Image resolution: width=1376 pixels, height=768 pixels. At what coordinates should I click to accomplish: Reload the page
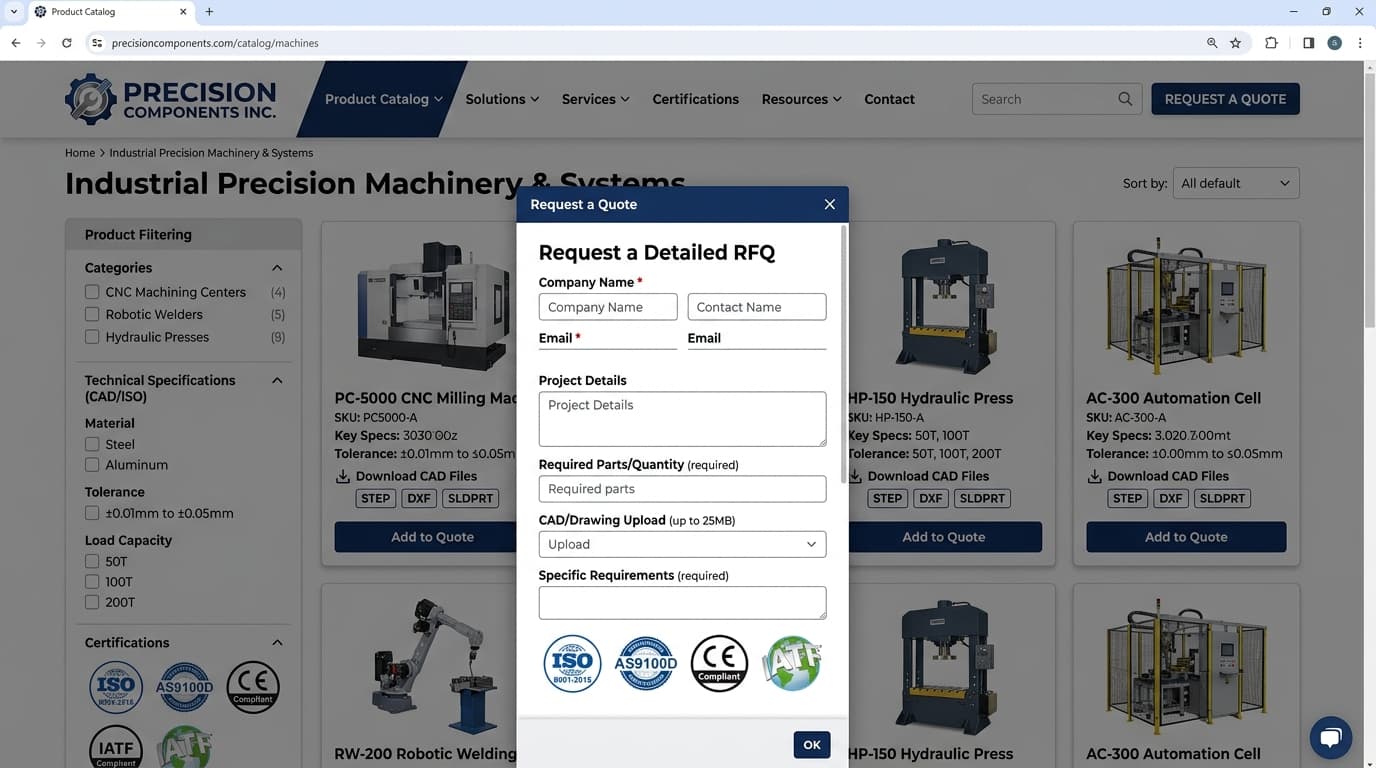pos(67,43)
